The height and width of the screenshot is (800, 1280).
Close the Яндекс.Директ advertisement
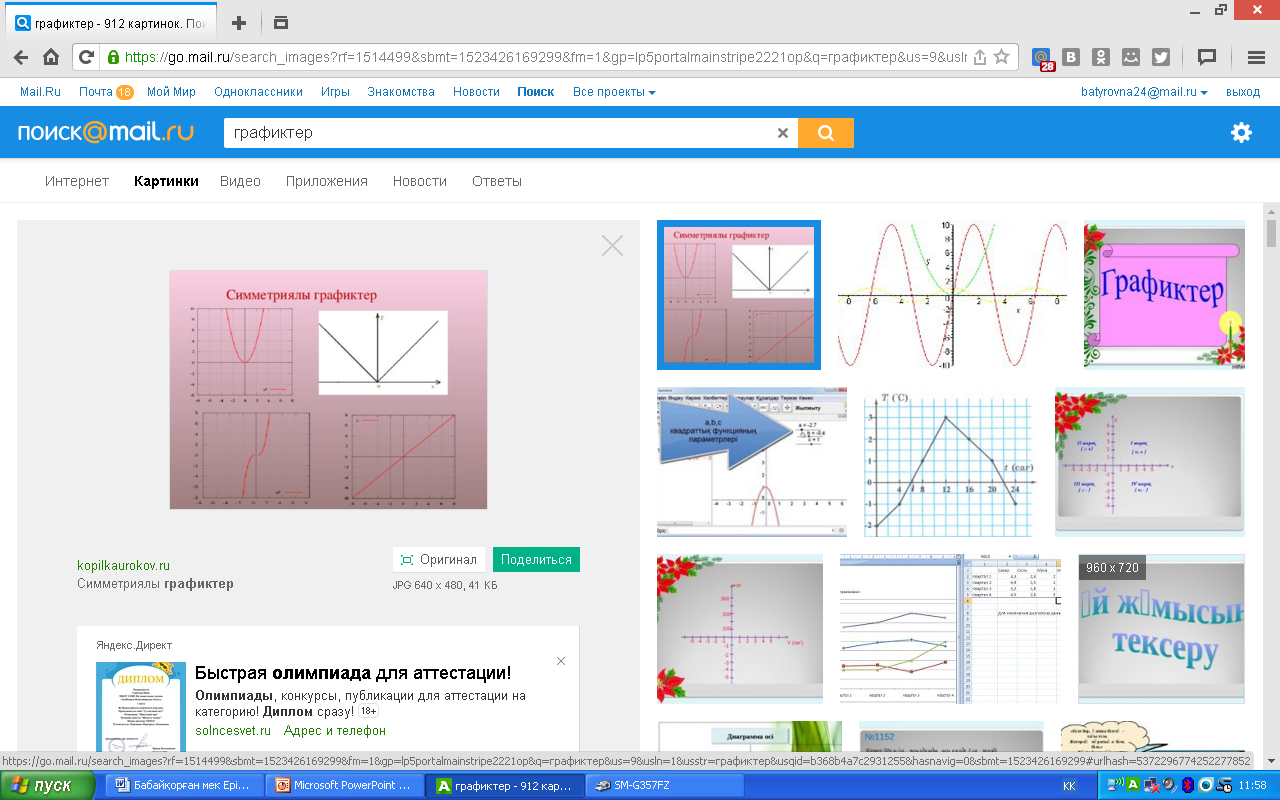(x=561, y=661)
